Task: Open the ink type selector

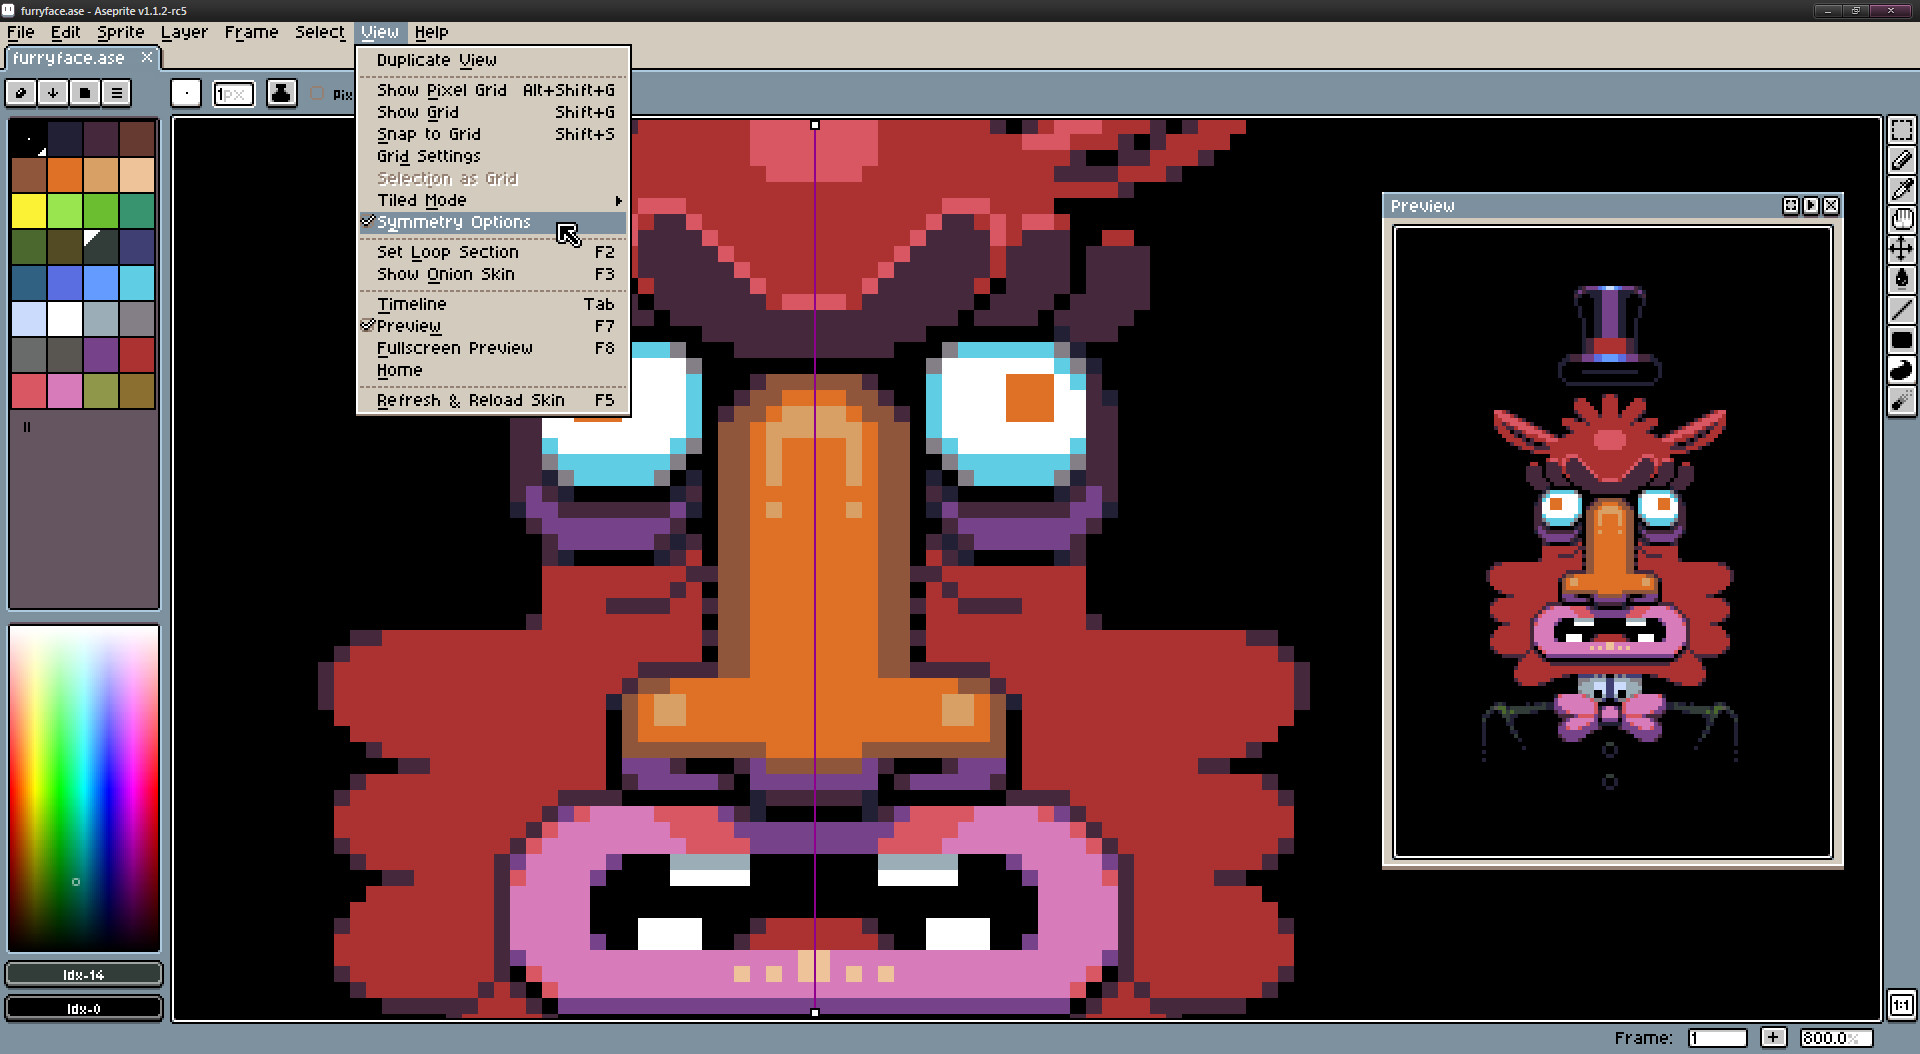Action: point(281,93)
